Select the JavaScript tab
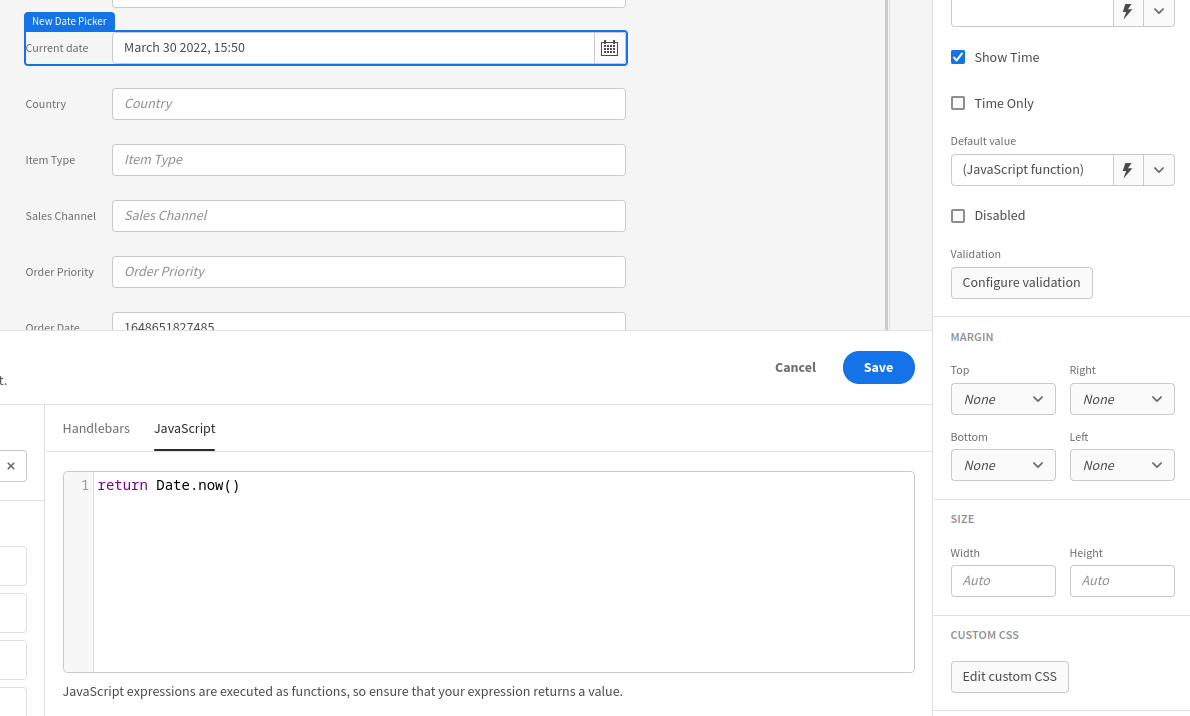This screenshot has width=1190, height=716. [184, 428]
